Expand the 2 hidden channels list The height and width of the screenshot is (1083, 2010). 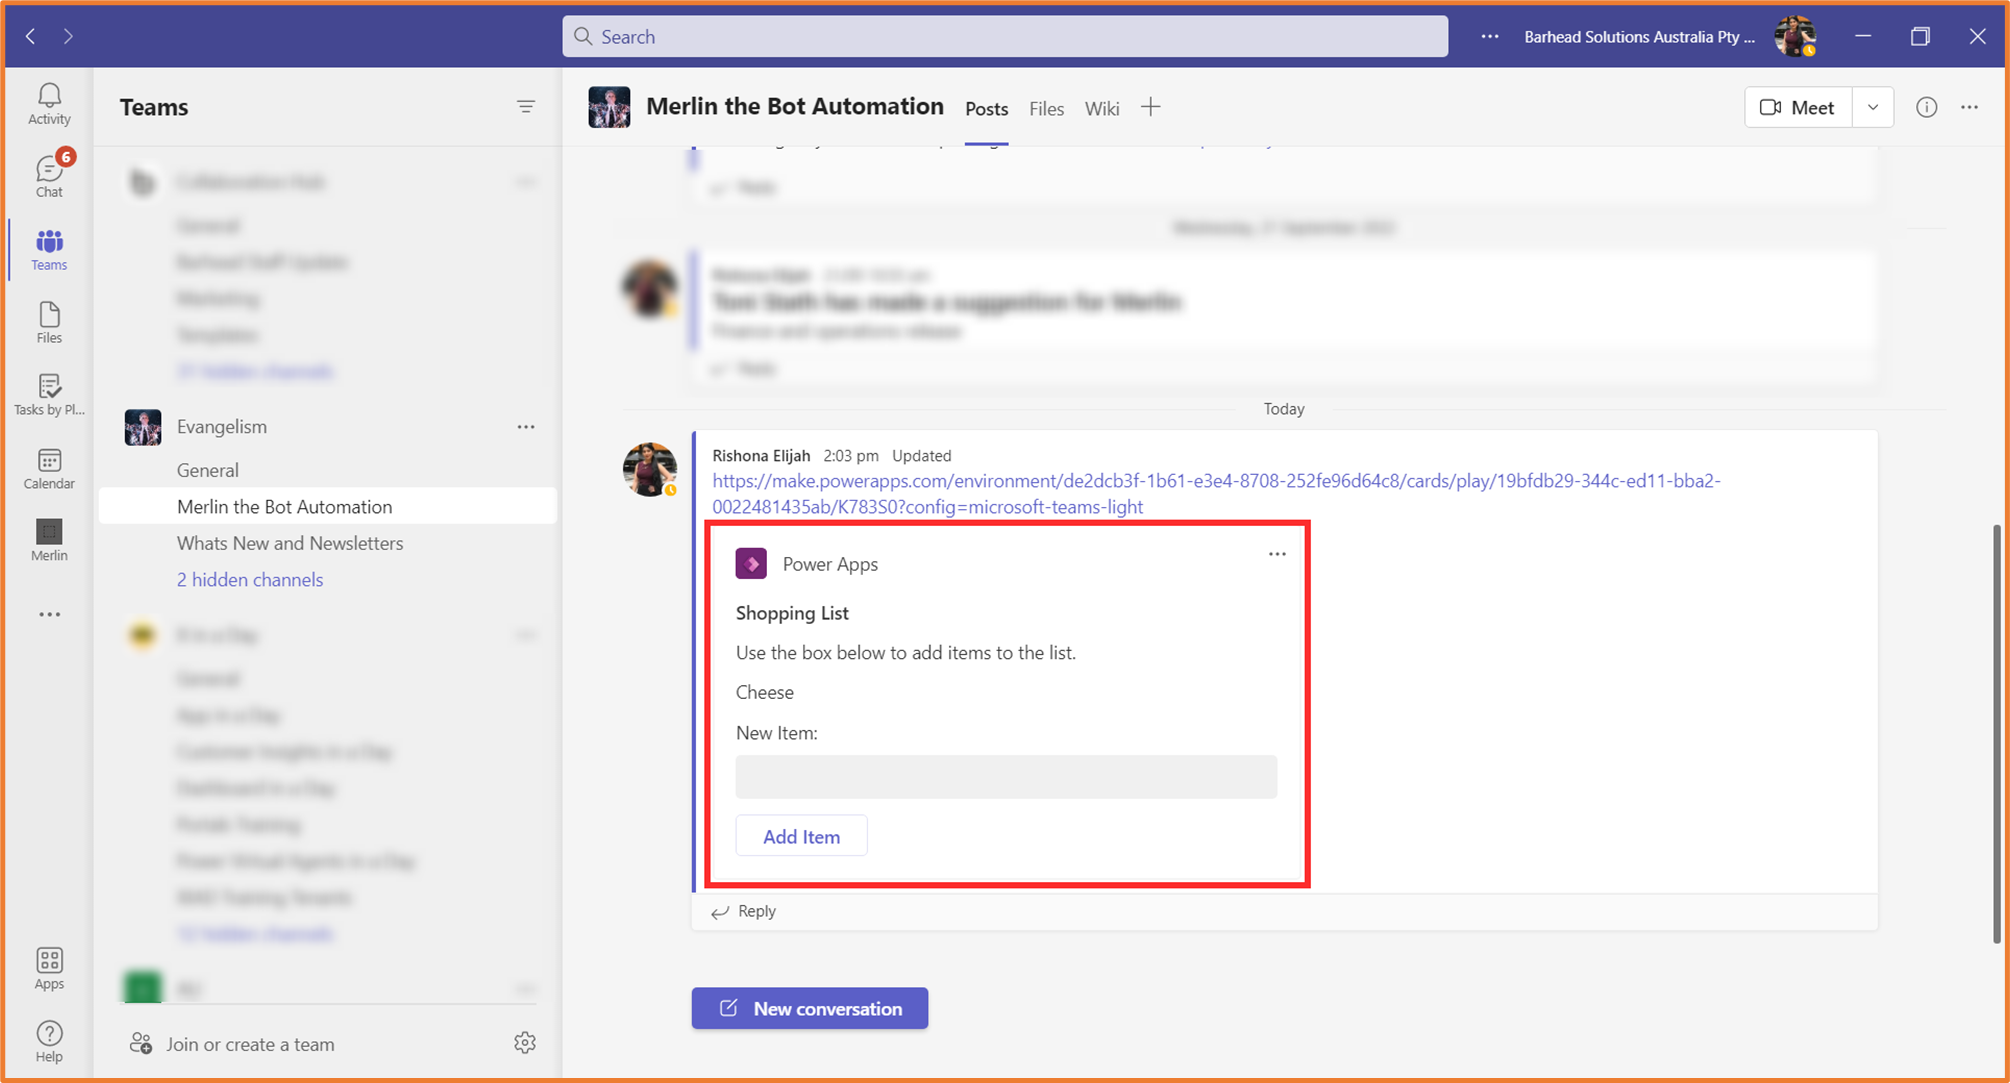pyautogui.click(x=250, y=579)
